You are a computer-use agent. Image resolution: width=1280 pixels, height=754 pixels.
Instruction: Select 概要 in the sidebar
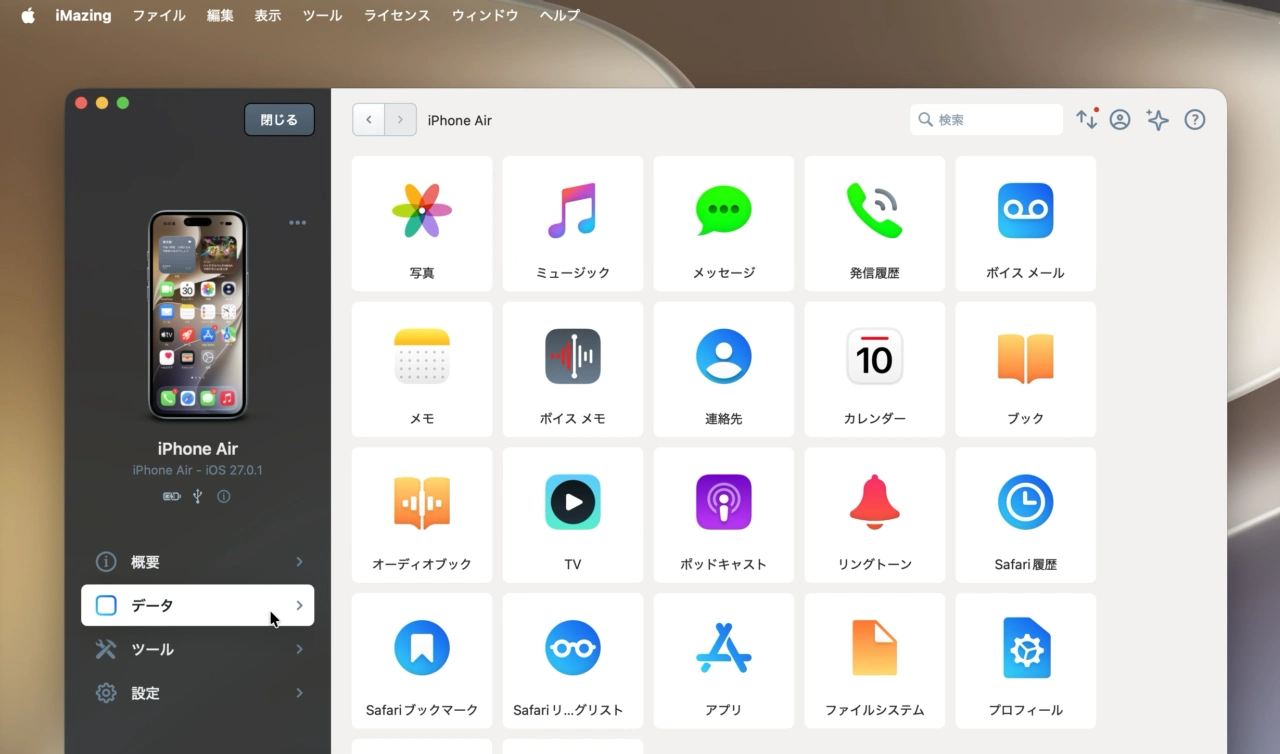[197, 562]
